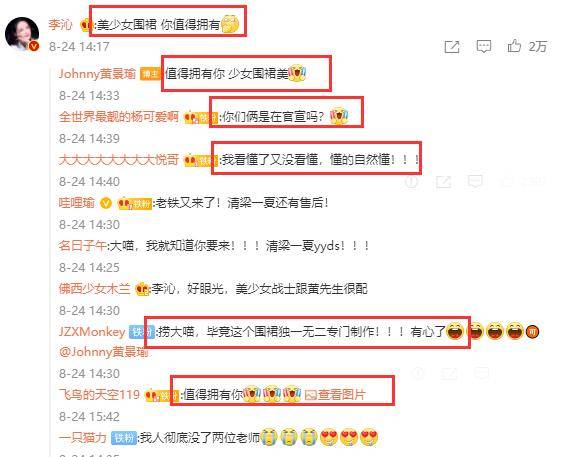567x457 pixels.
Task: Open Johnny黄景瑜 commenter profile link
Action: 97,74
